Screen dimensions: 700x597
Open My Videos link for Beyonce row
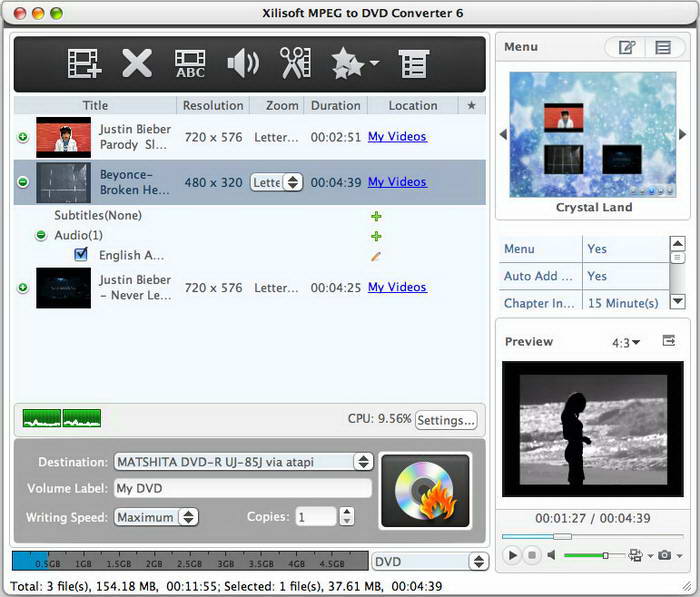397,182
